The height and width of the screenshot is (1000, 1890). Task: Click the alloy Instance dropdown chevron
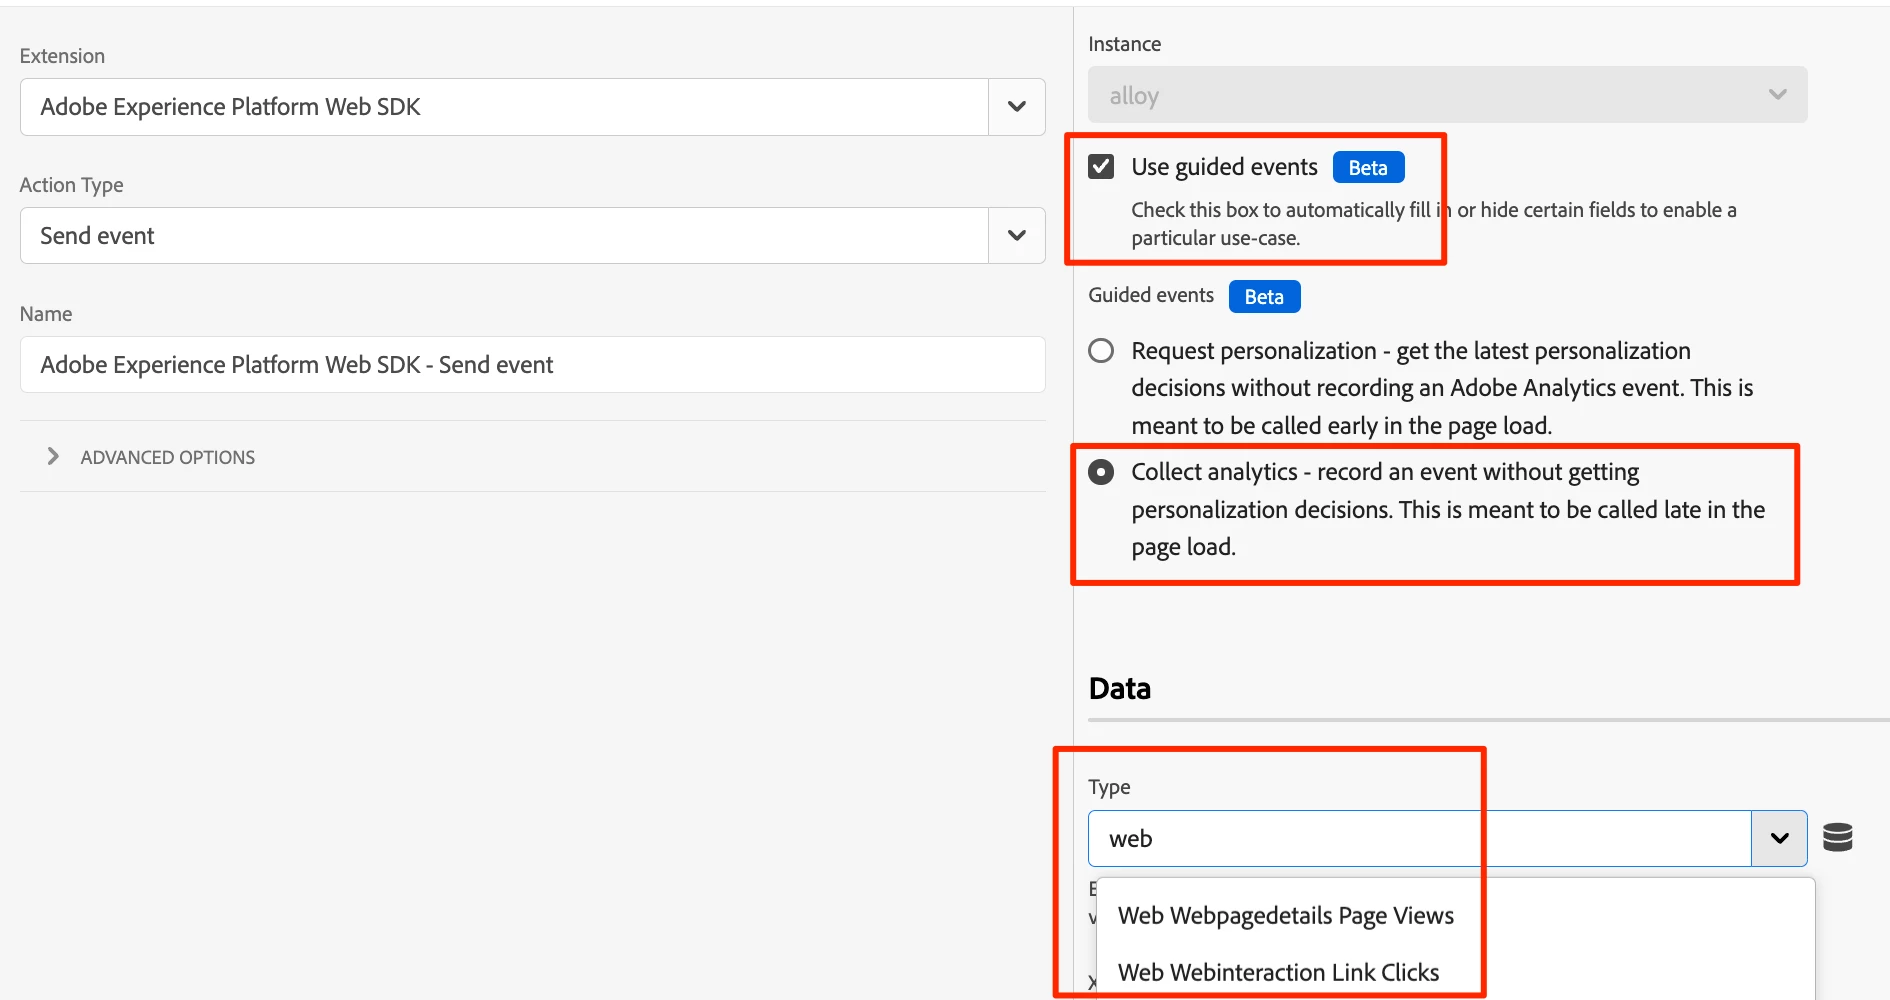click(x=1777, y=95)
